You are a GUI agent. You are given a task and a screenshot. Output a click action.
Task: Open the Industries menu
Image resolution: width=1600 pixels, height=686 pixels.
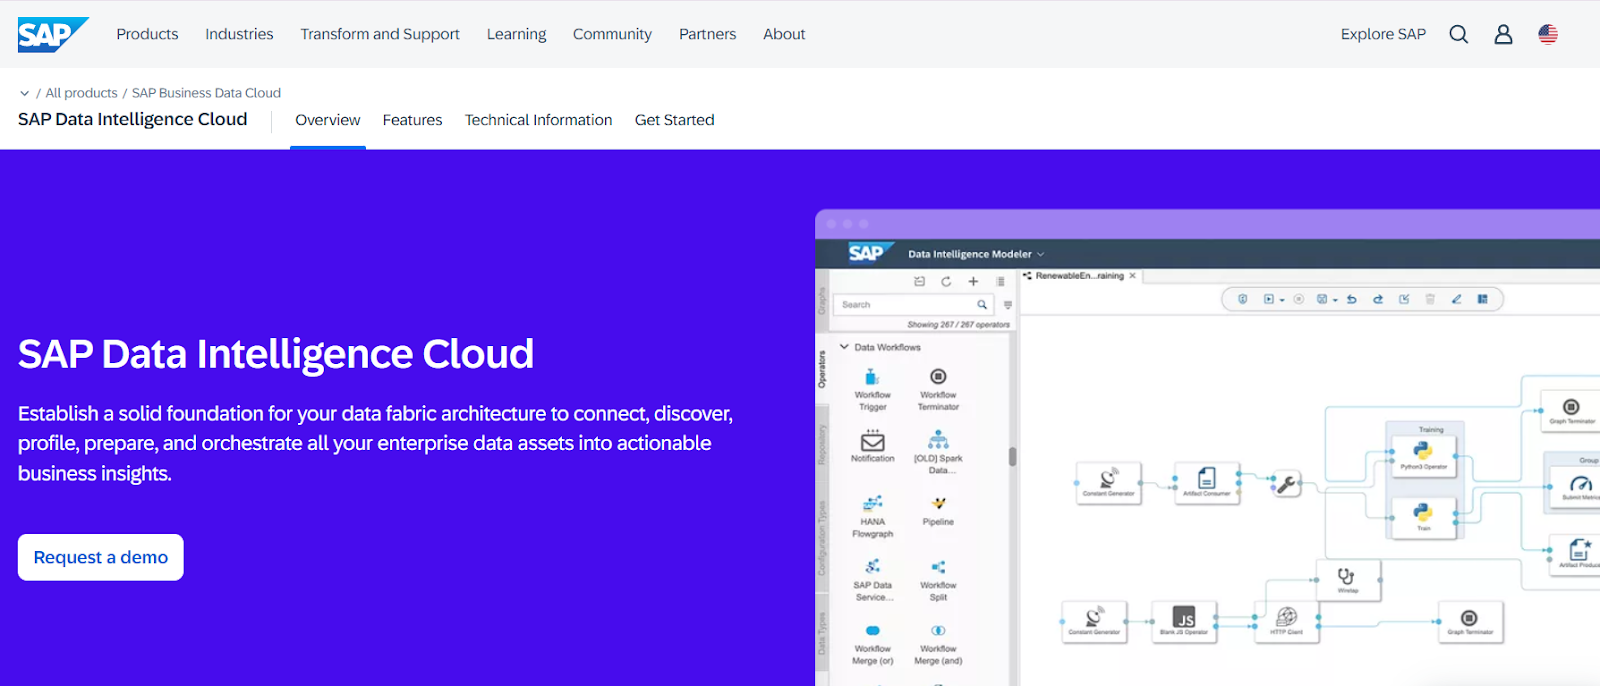pyautogui.click(x=239, y=34)
